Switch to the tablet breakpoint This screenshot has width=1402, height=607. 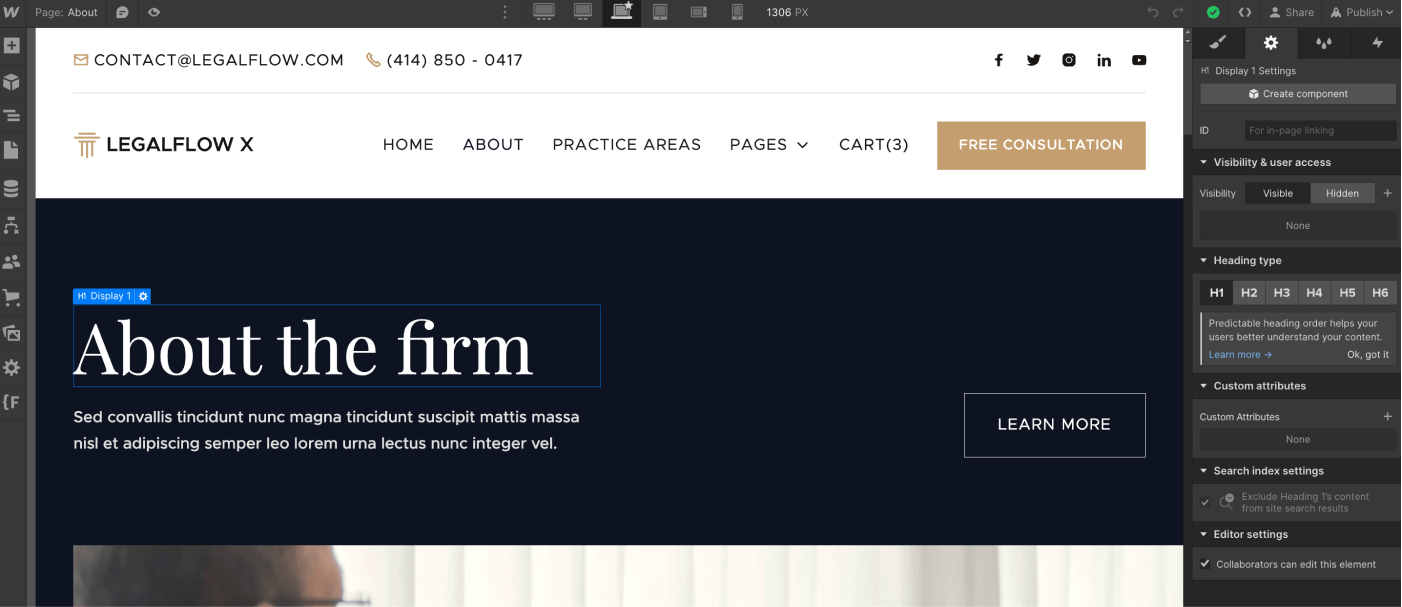pyautogui.click(x=660, y=12)
